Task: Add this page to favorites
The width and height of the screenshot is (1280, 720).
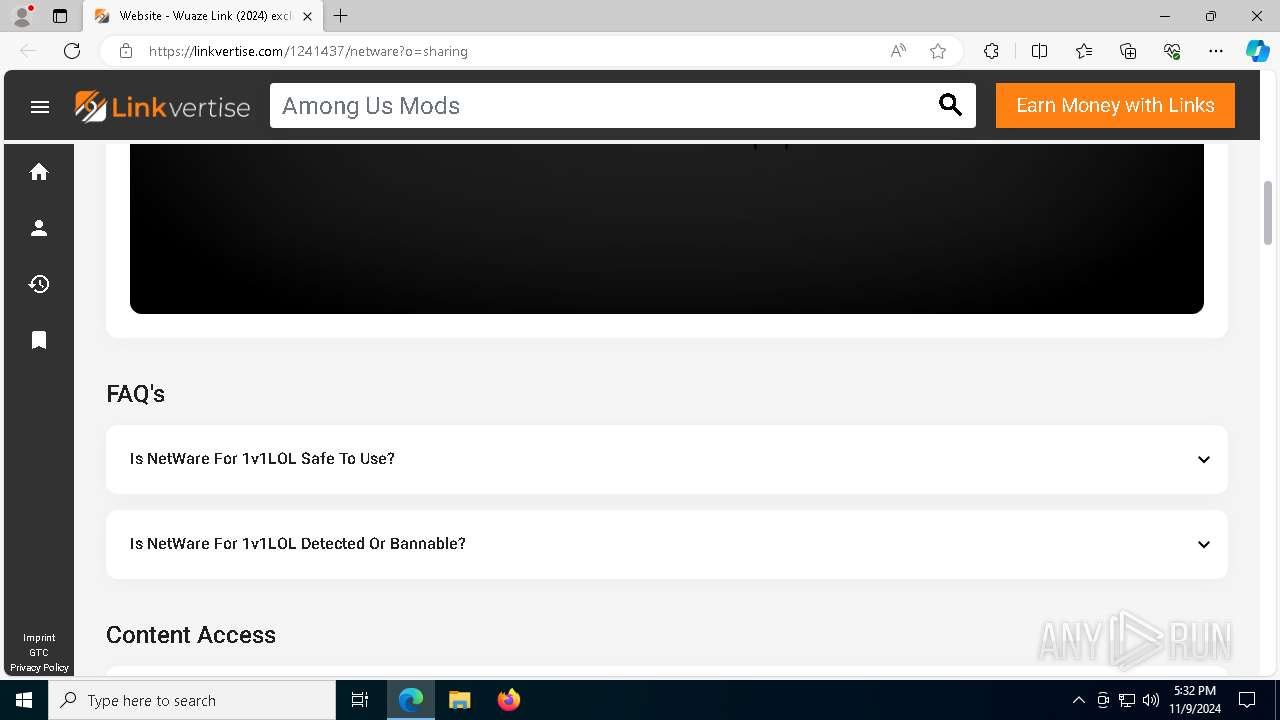Action: click(x=938, y=51)
